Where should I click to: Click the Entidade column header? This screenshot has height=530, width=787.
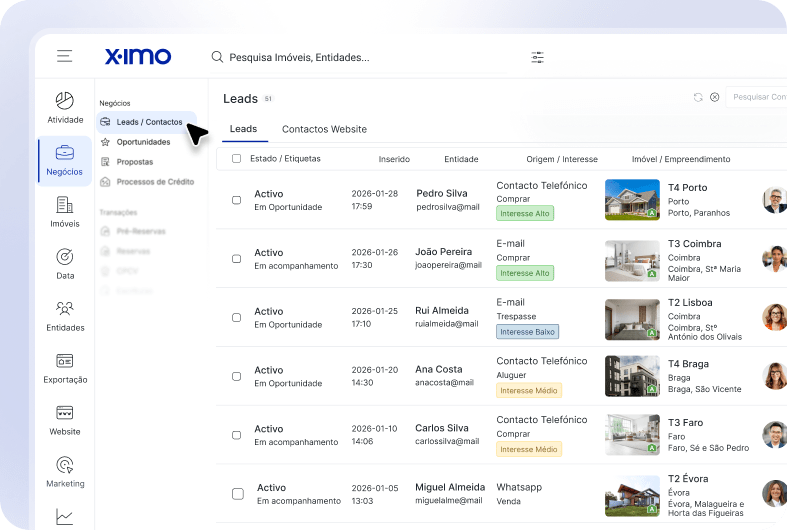[x=461, y=159]
